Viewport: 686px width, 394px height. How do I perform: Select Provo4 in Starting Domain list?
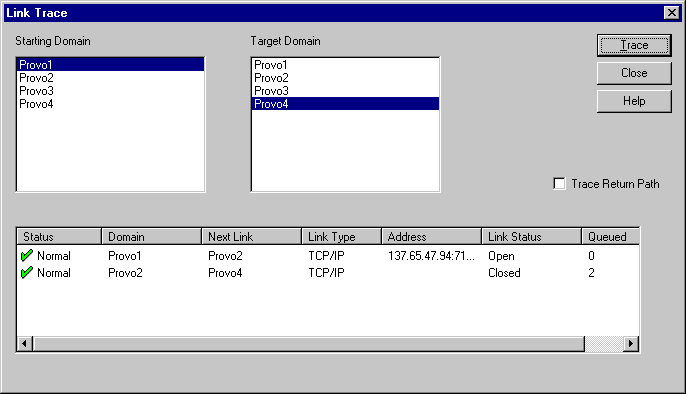(x=110, y=104)
